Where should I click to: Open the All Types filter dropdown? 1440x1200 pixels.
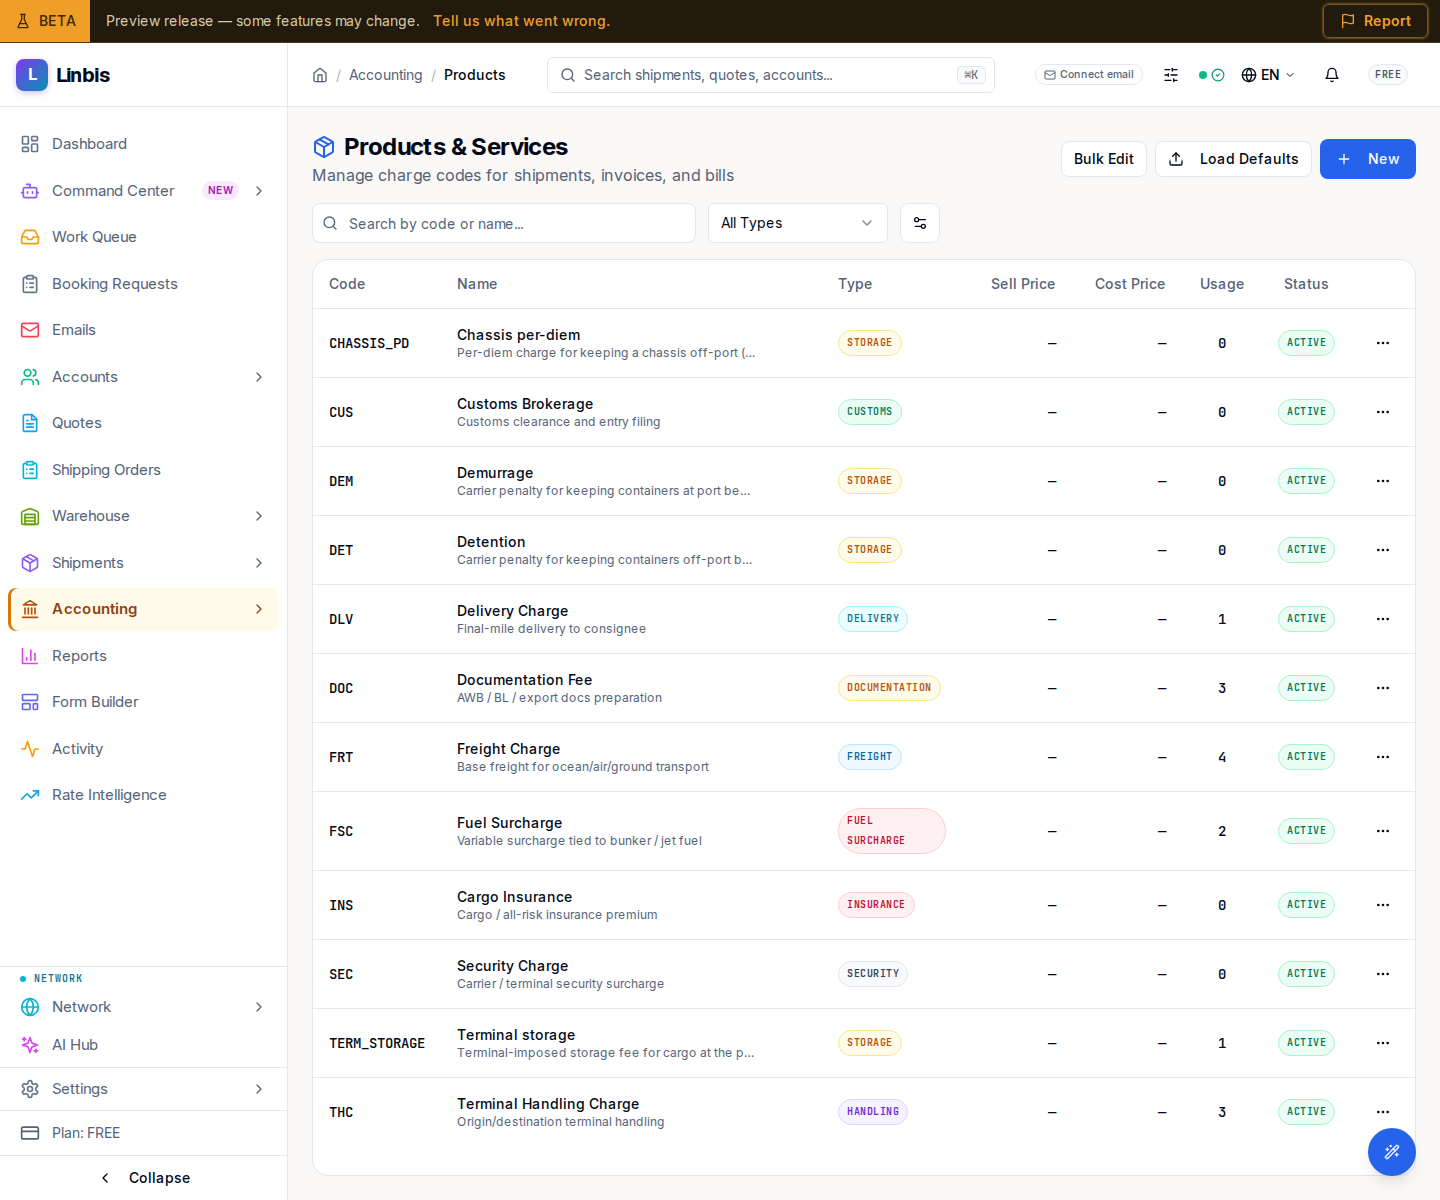pos(798,223)
